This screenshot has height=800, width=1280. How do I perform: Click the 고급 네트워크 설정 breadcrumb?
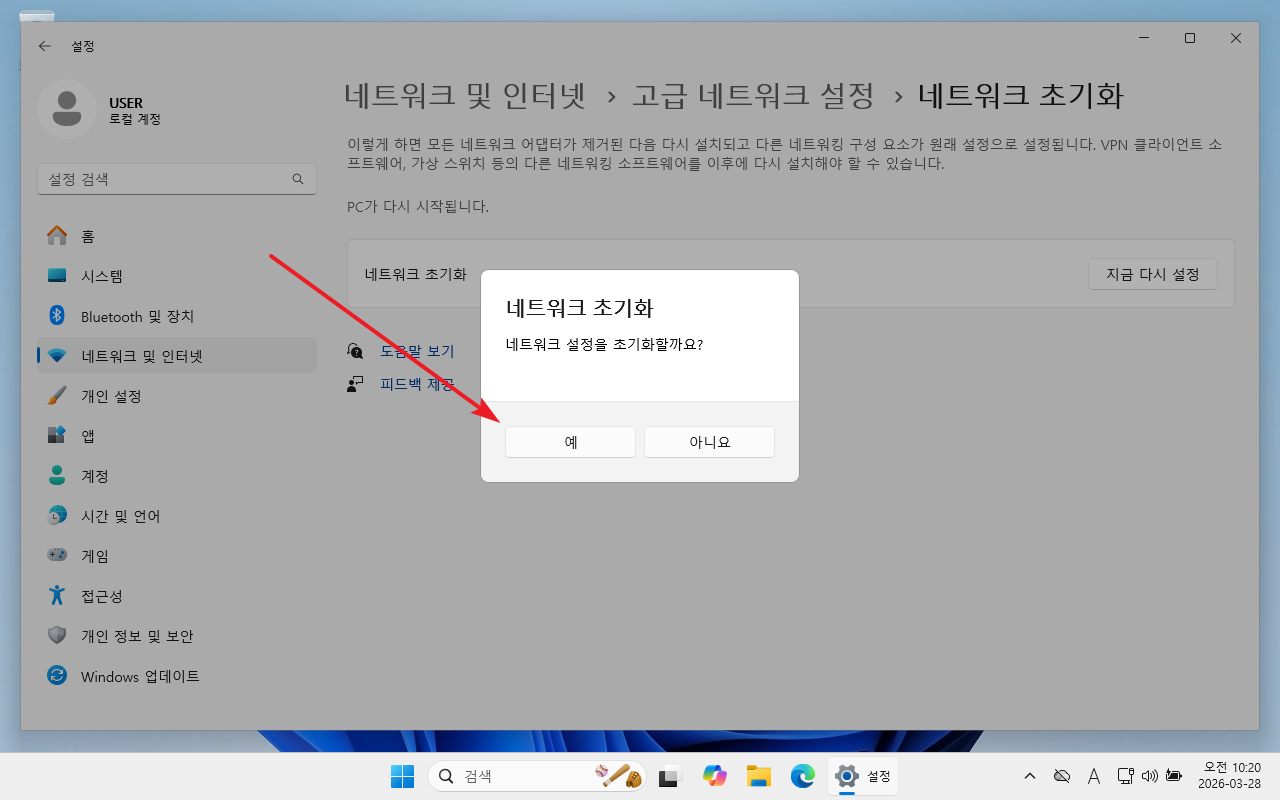(x=753, y=96)
